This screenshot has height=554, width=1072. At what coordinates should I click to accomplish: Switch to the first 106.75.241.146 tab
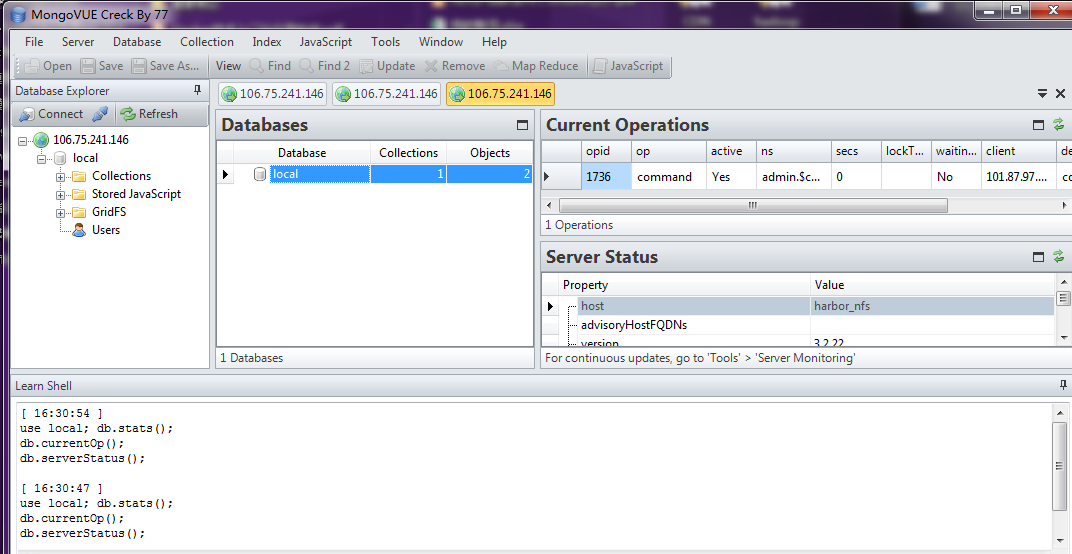[273, 94]
